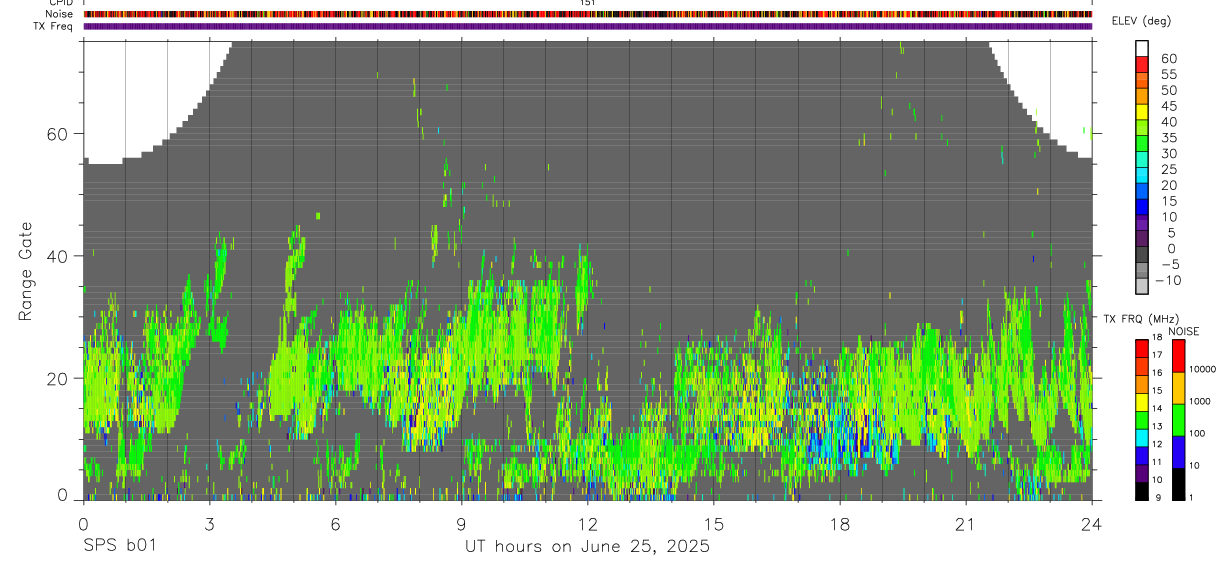Viewport: 1228px width, 567px height.
Task: Click x-axis tick label '15'
Action: pyautogui.click(x=714, y=523)
